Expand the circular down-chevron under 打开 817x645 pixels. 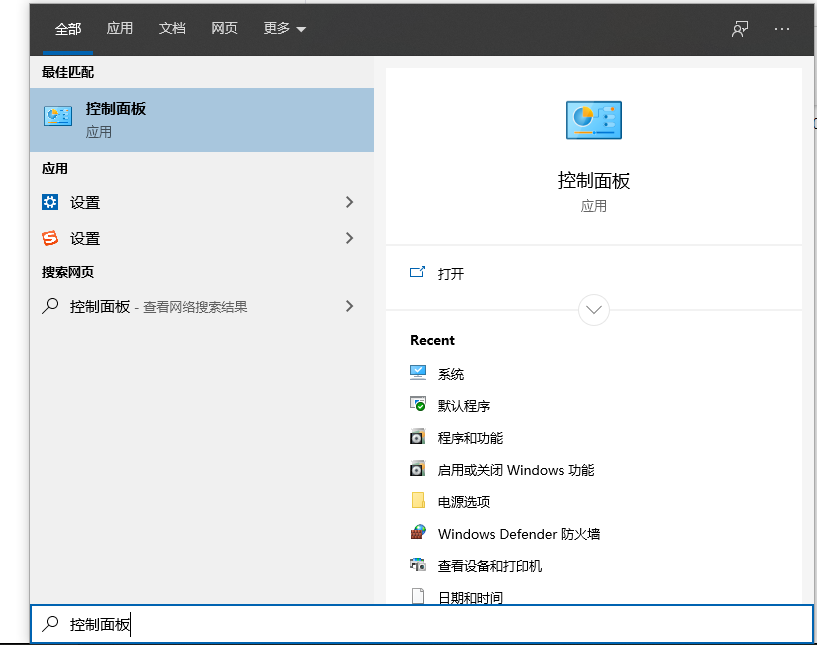[594, 309]
